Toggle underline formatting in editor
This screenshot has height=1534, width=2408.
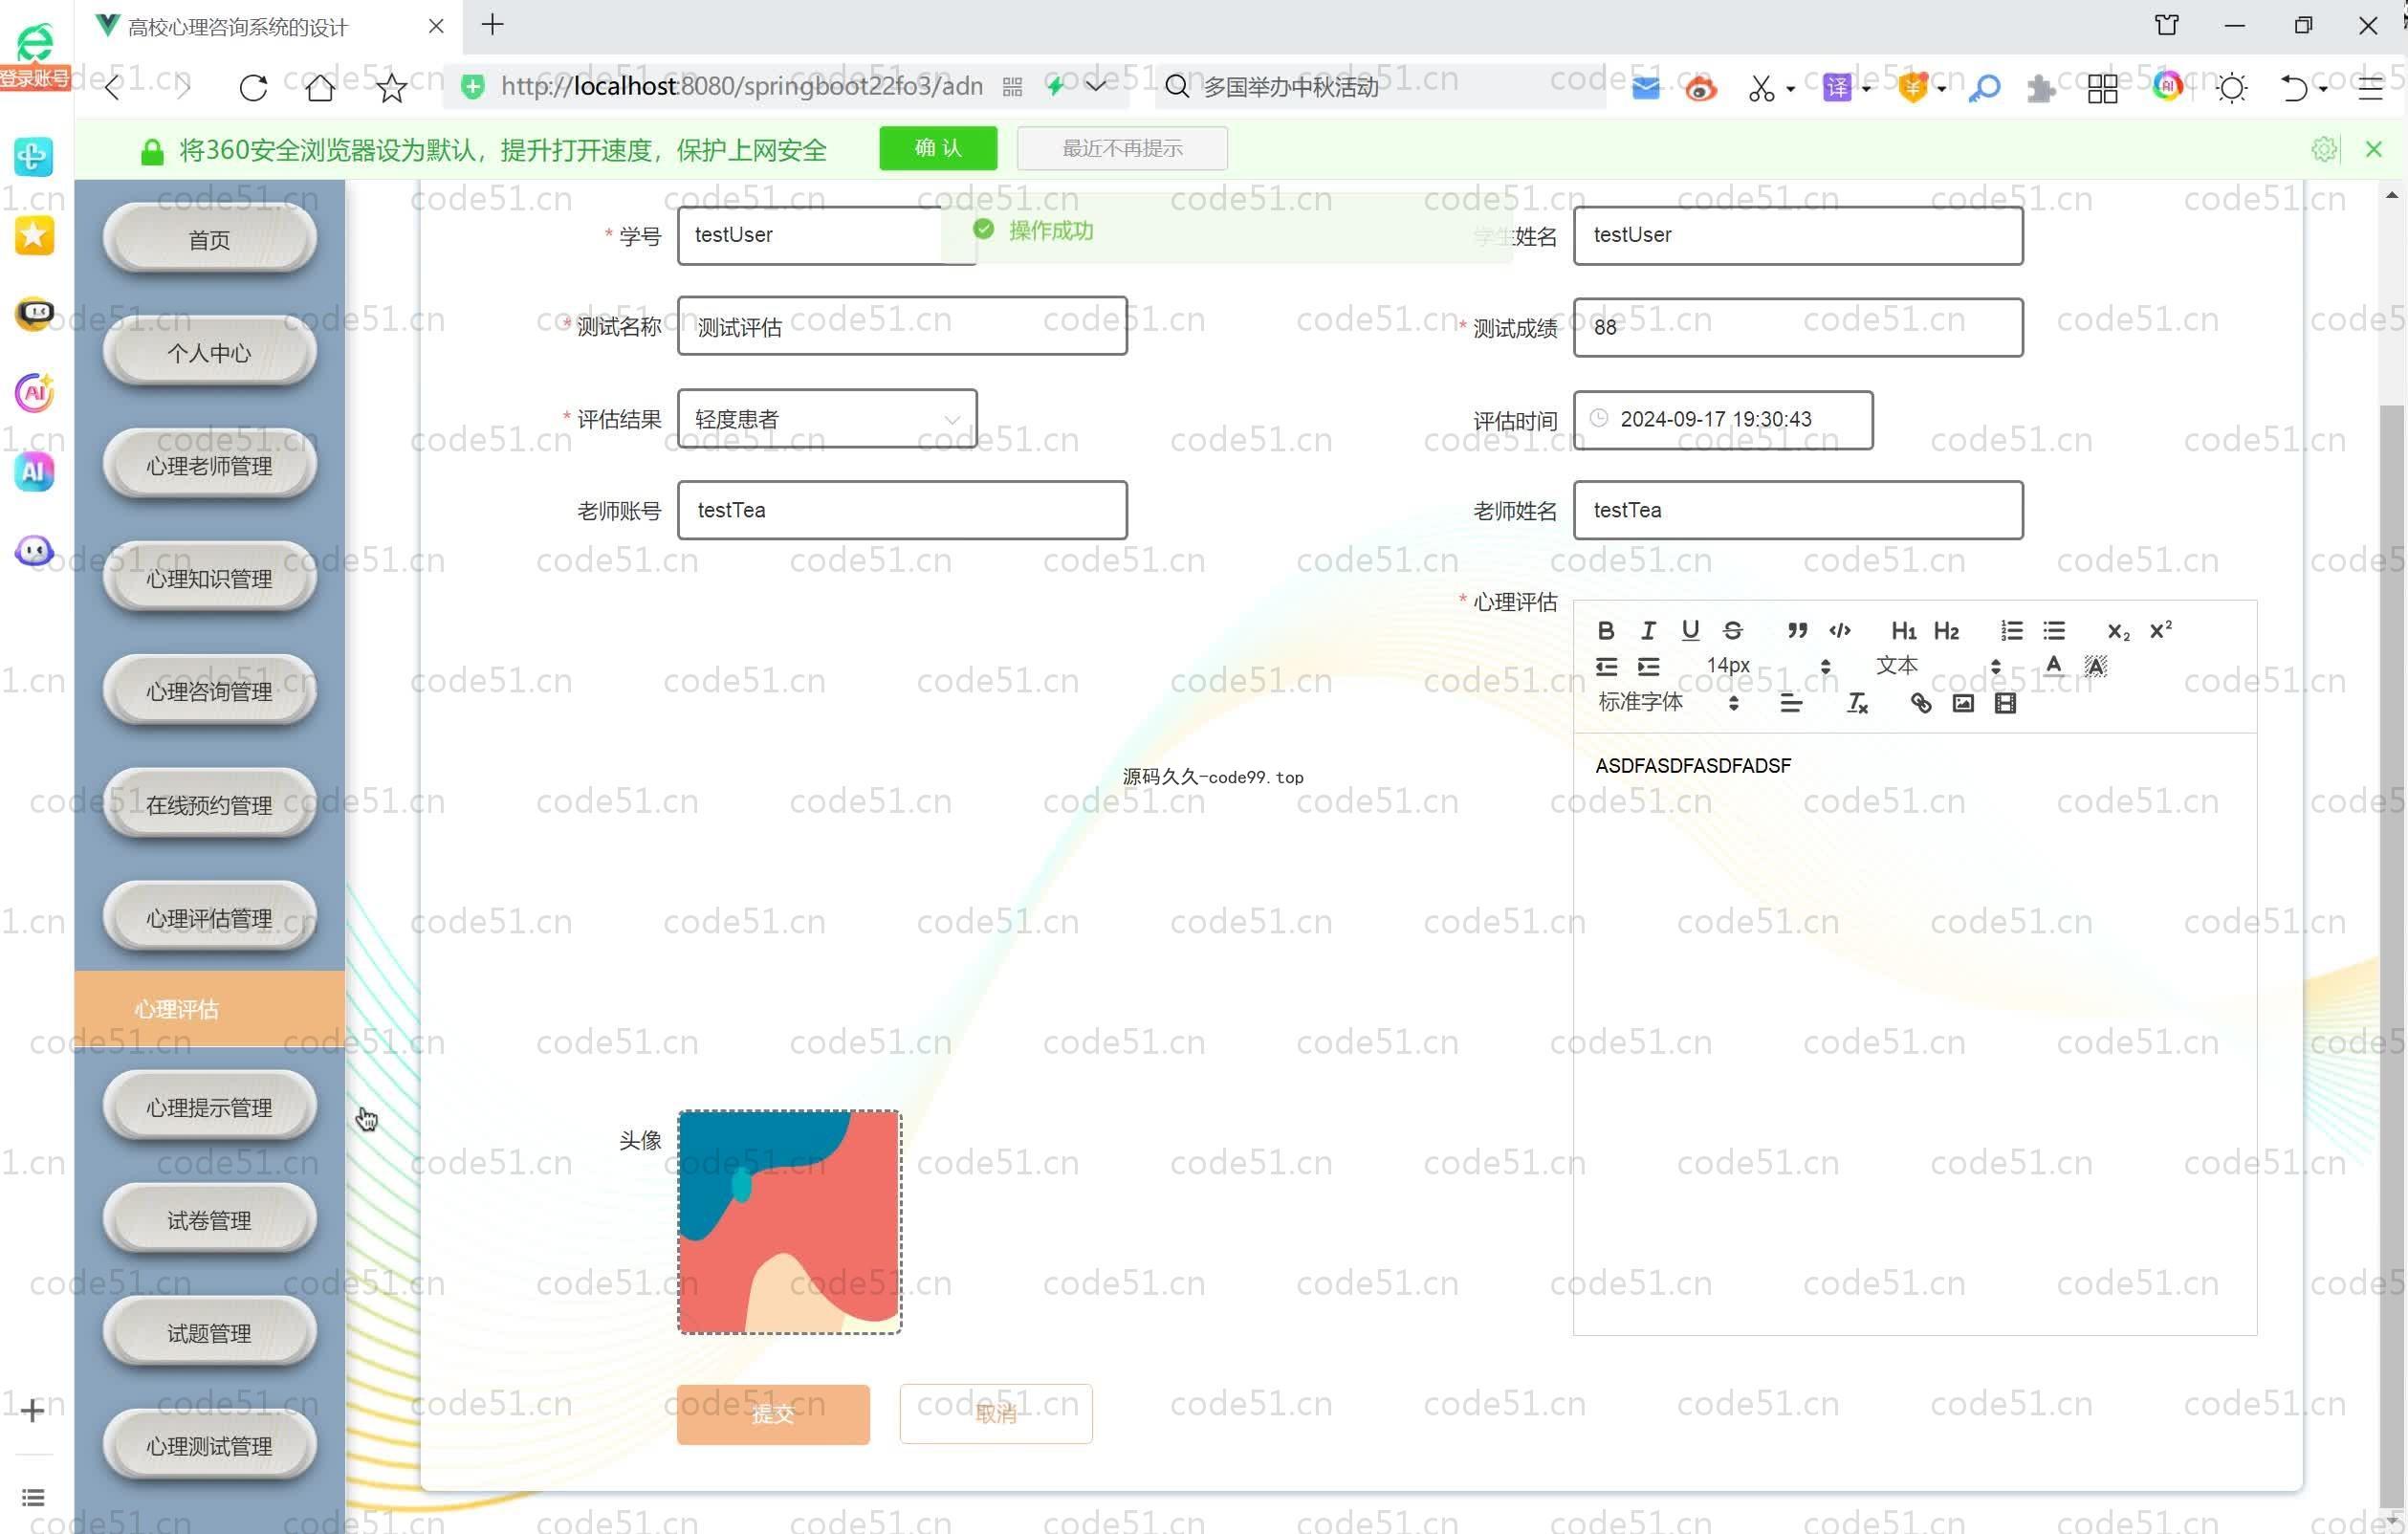point(1690,630)
